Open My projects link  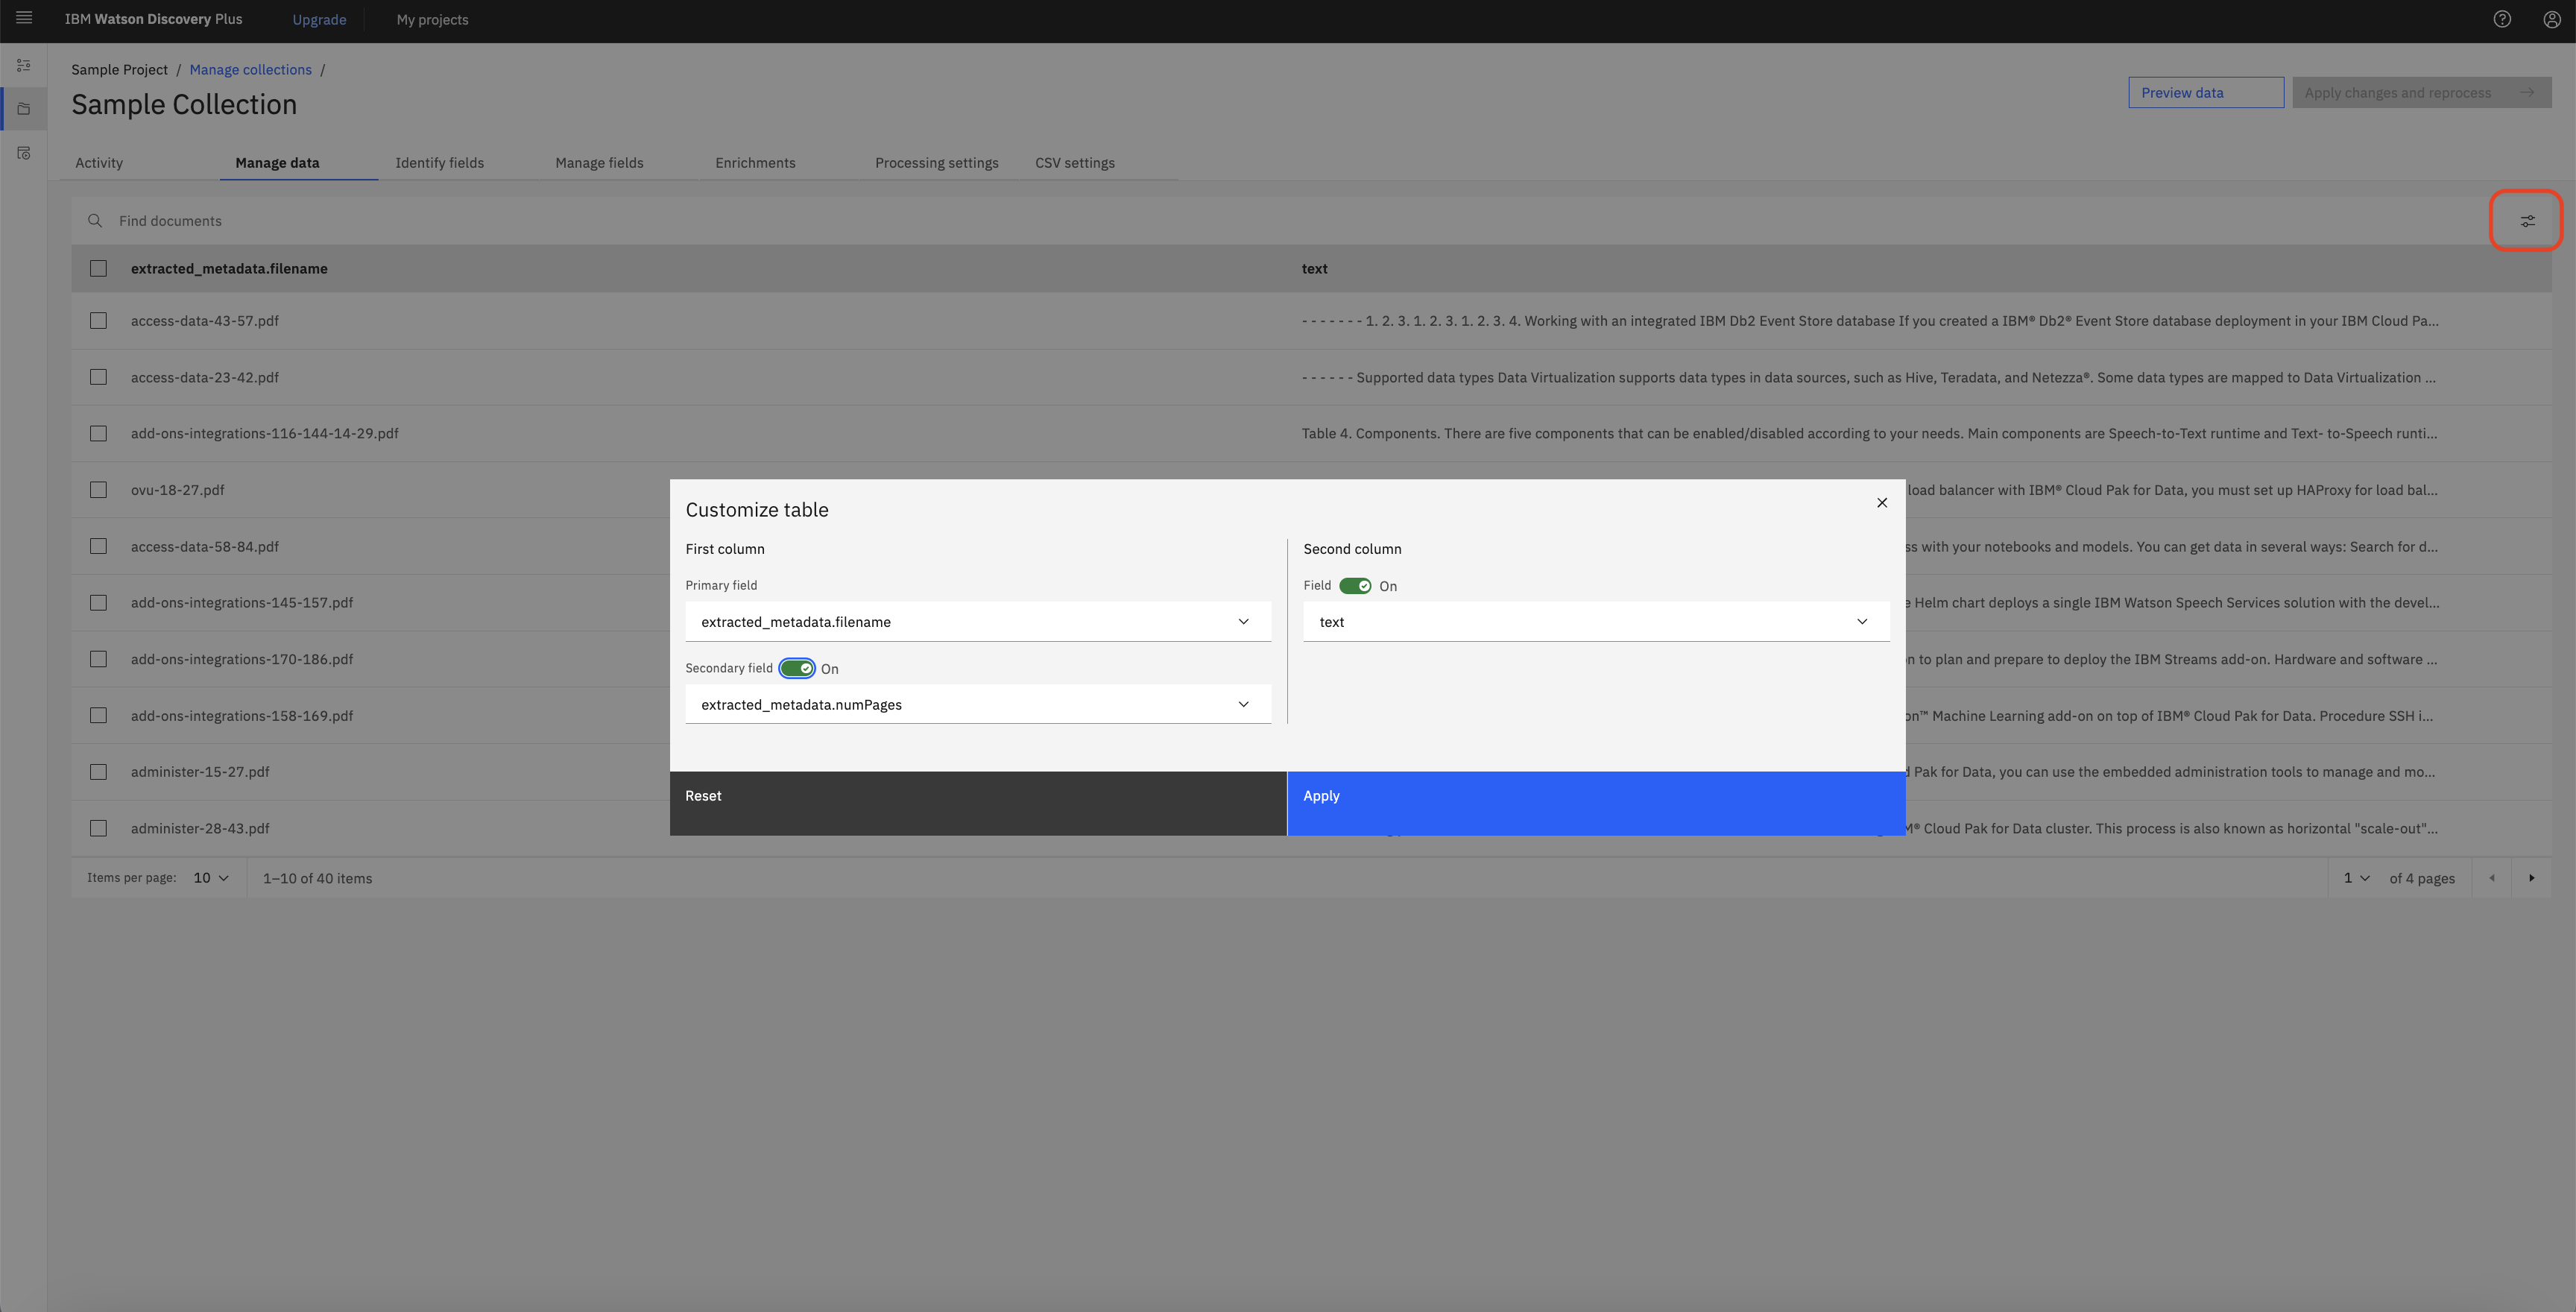[432, 20]
